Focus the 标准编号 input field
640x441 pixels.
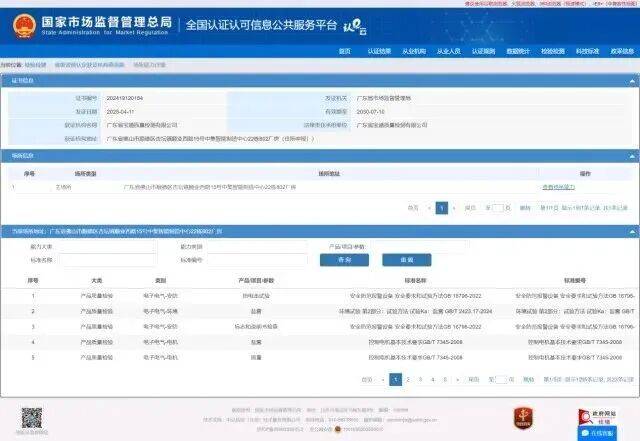(x=257, y=260)
